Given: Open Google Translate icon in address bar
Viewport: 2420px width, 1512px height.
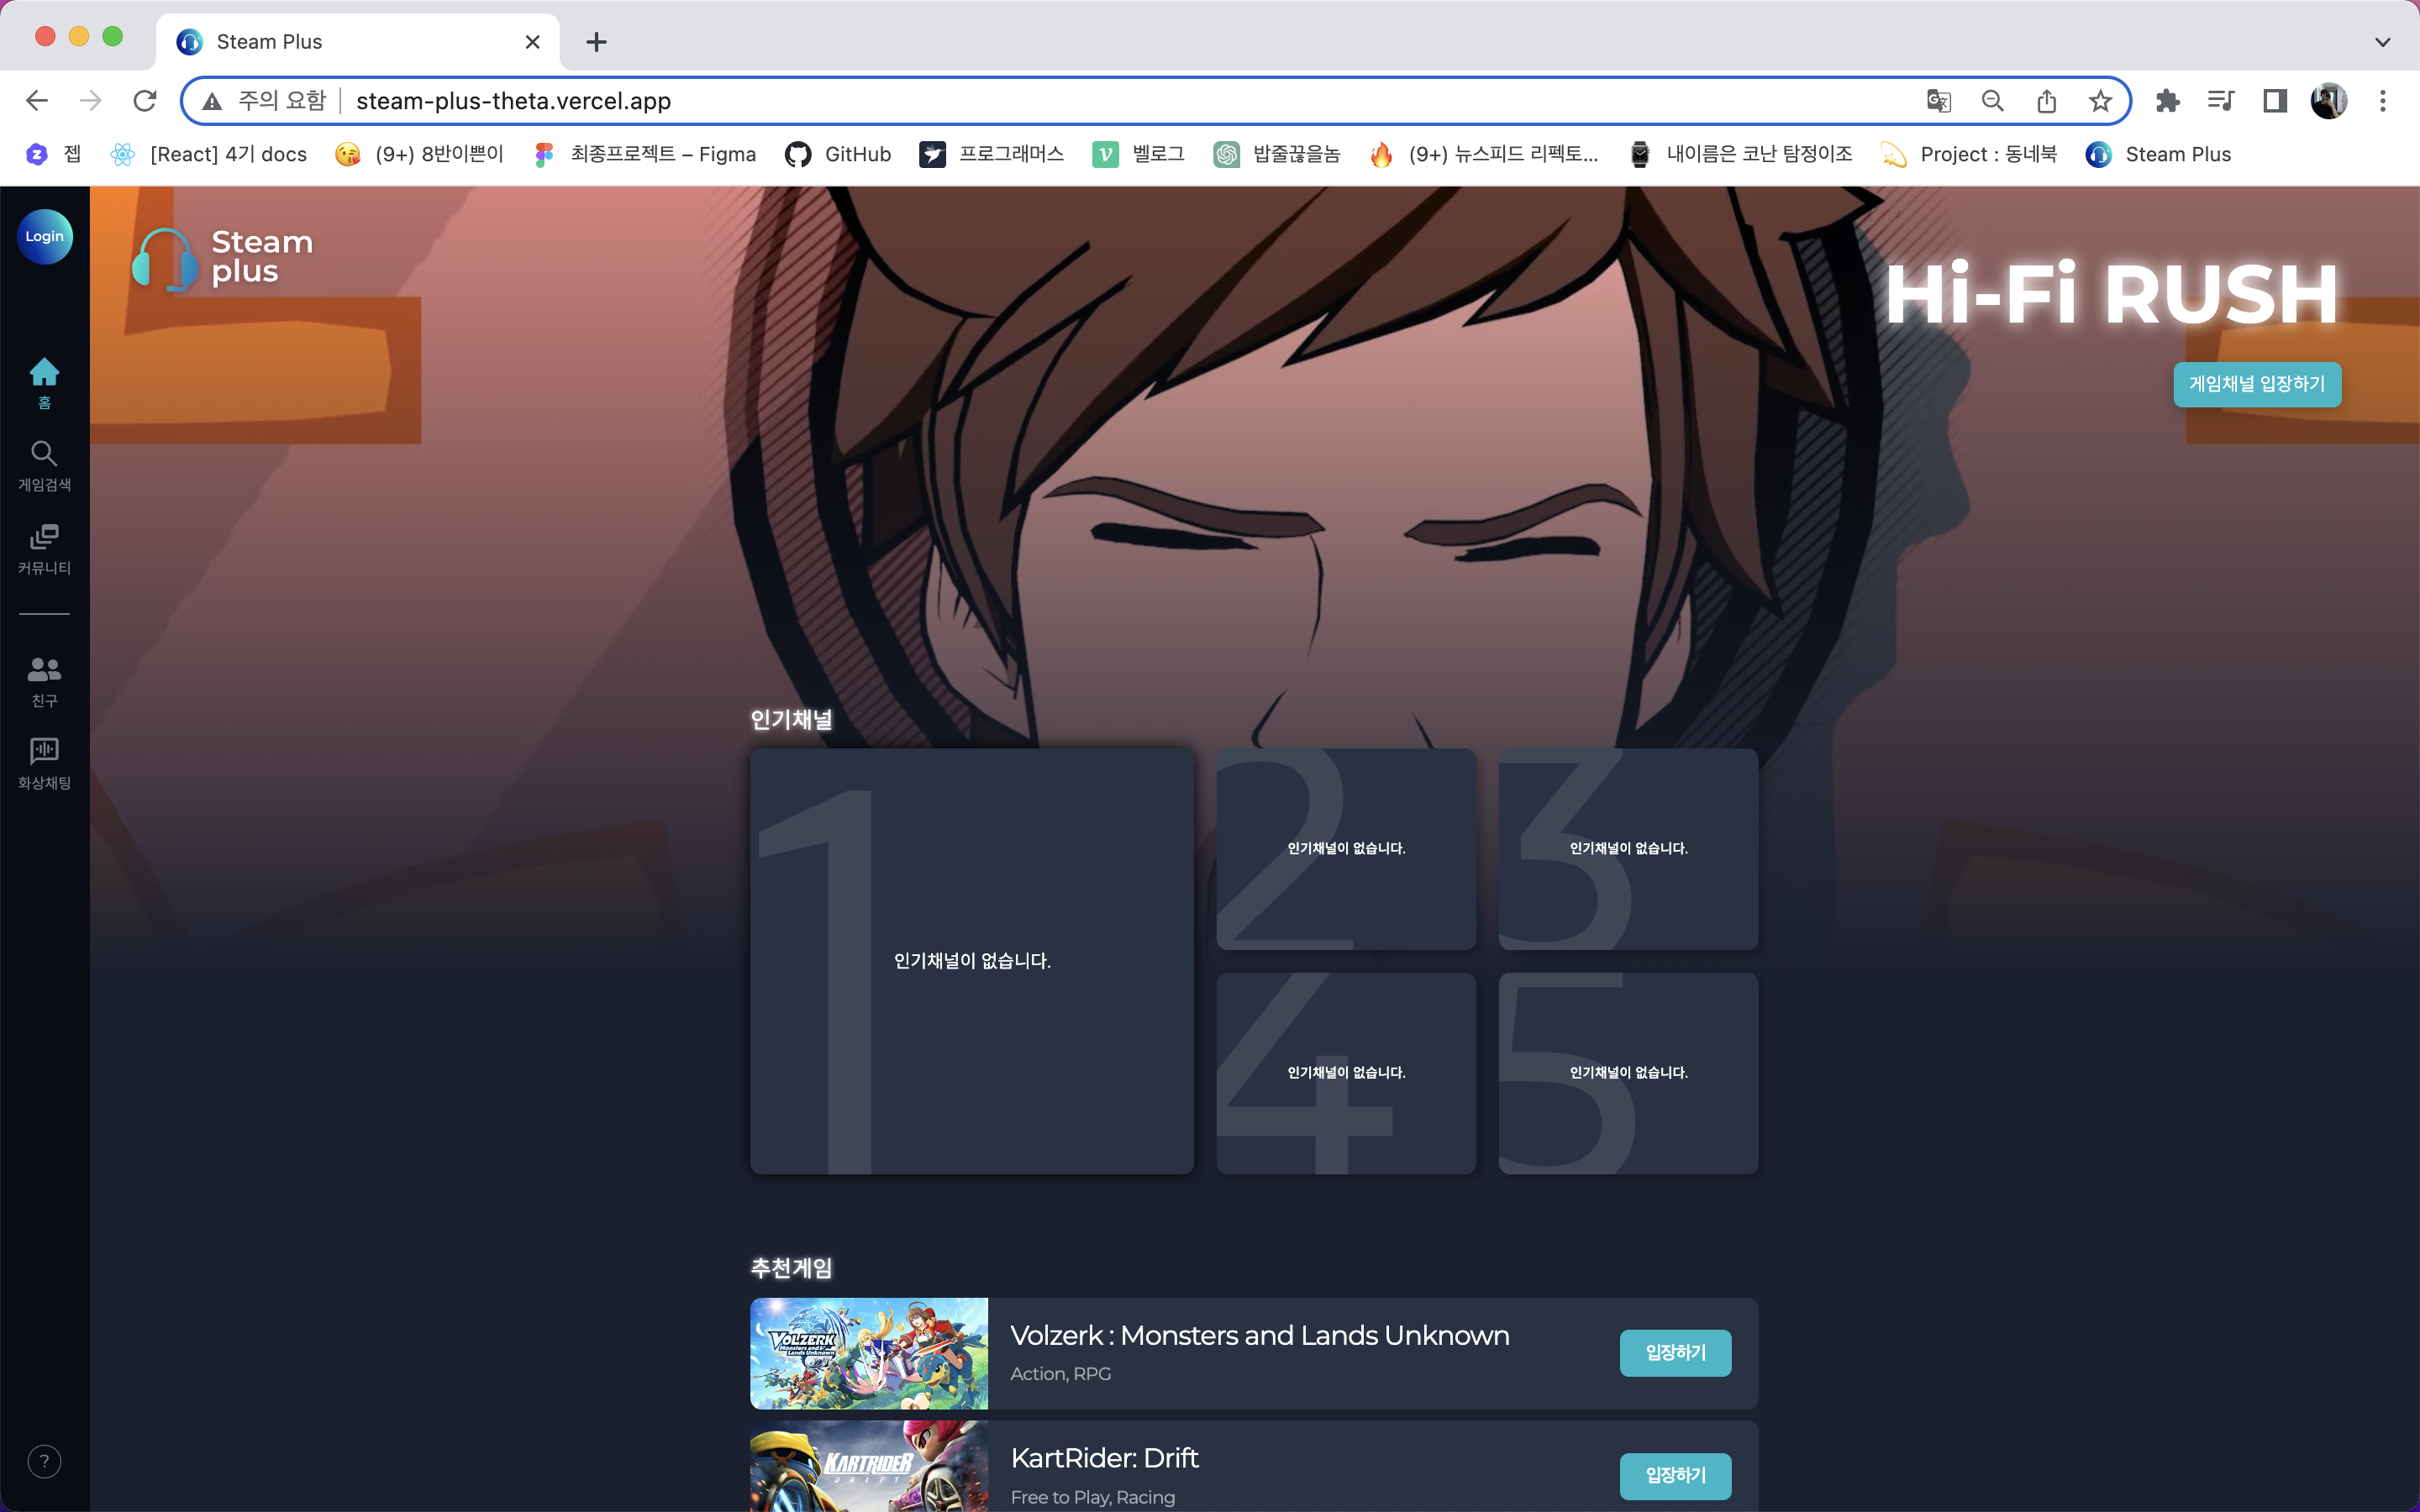Looking at the screenshot, I should 1940,100.
